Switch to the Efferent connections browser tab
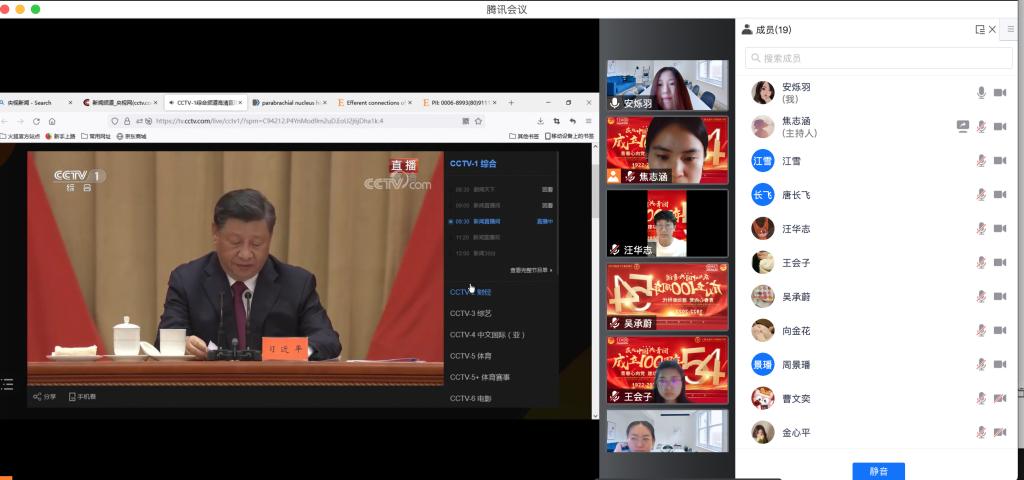 point(374,103)
